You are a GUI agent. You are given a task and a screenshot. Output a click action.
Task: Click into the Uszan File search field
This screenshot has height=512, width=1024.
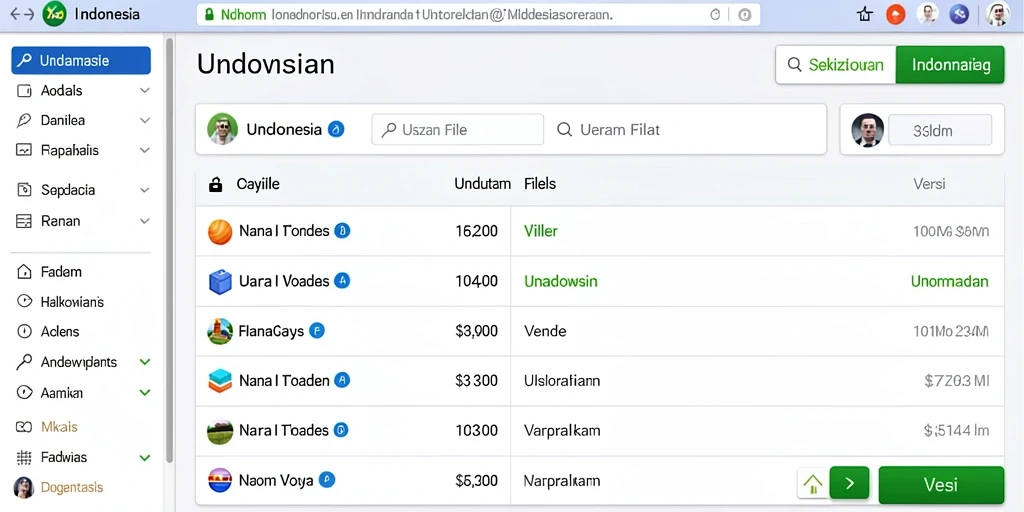pos(457,129)
